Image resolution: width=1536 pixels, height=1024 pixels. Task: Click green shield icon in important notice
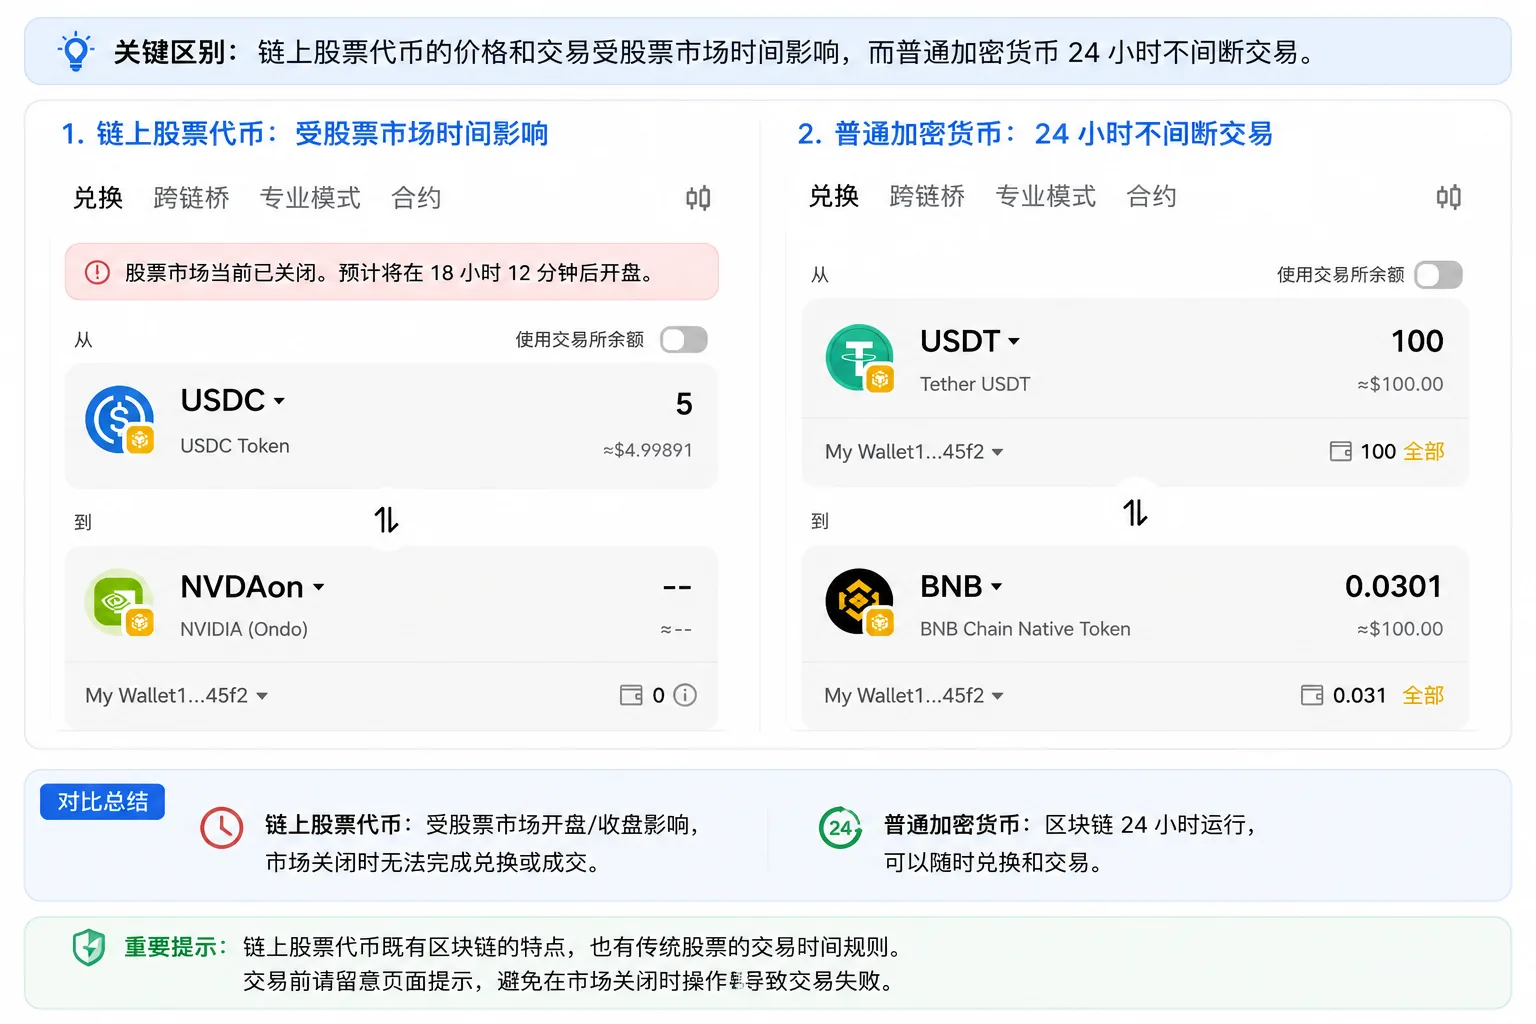pos(89,947)
